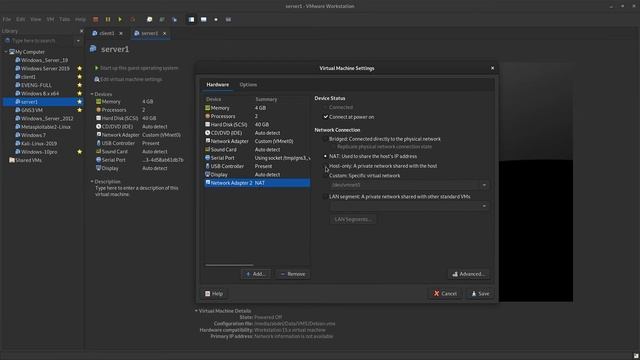Click the hardware list horizontal scrollbar
The image size is (640, 360).
pyautogui.click(x=229, y=265)
